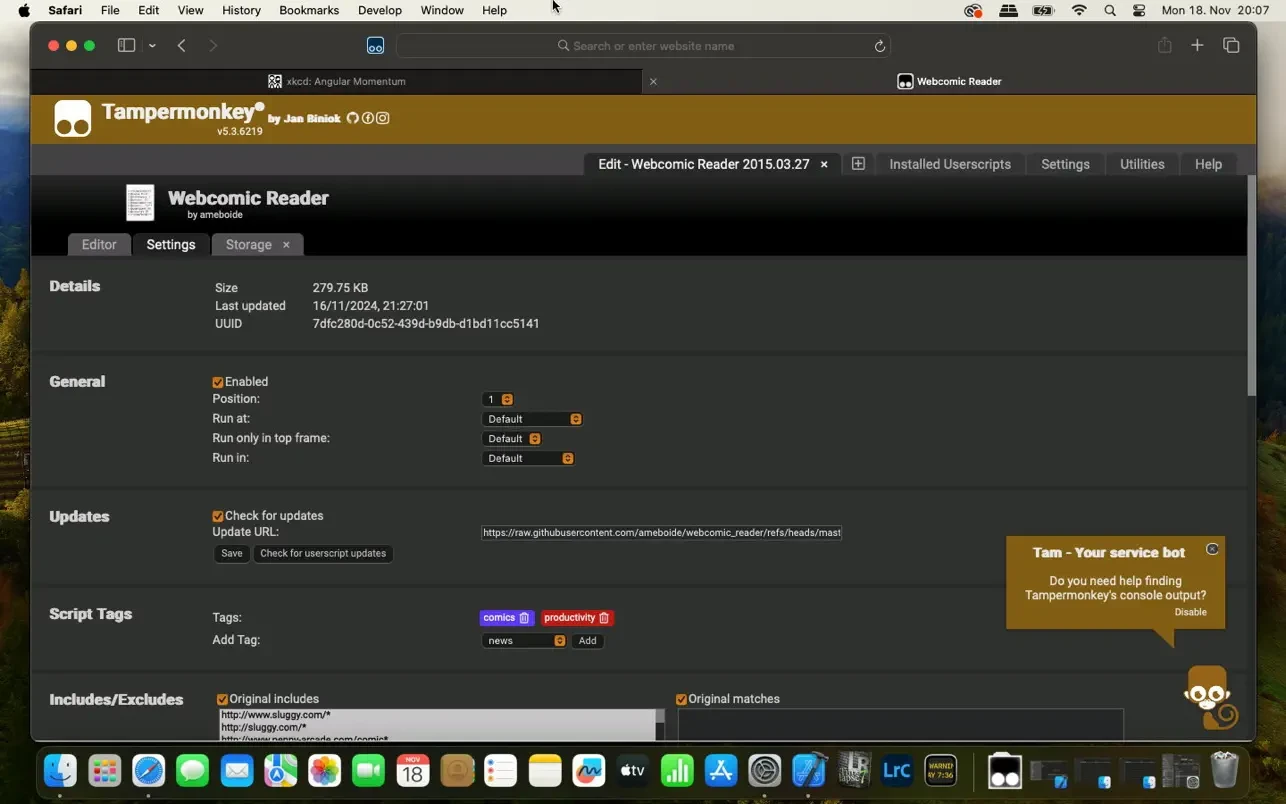Switch to the Editor tab
This screenshot has height=804, width=1286.
[99, 245]
